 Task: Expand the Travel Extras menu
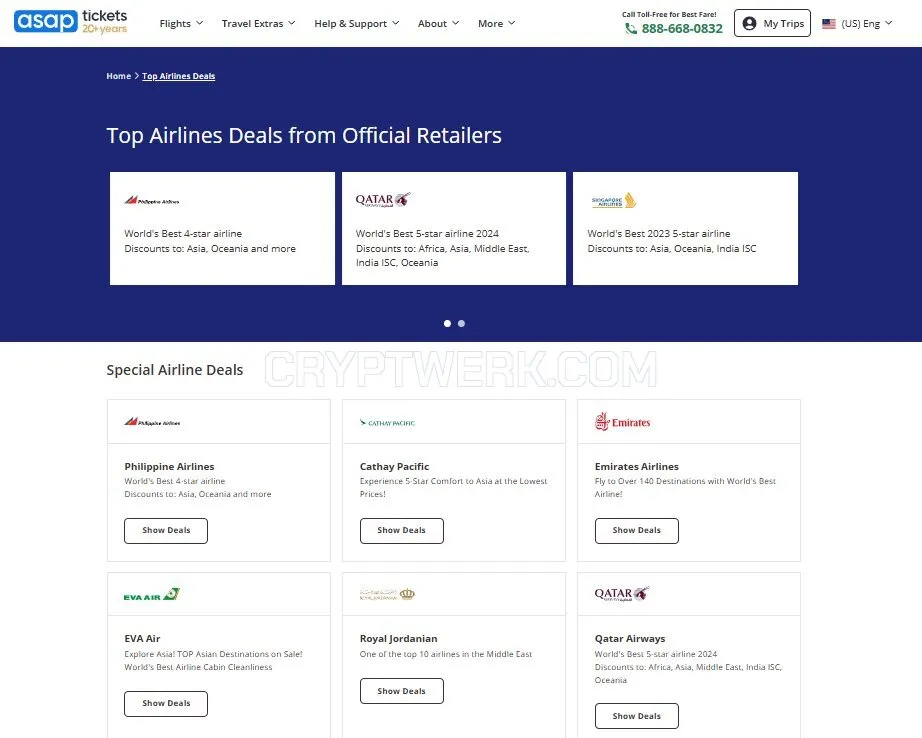click(x=258, y=24)
